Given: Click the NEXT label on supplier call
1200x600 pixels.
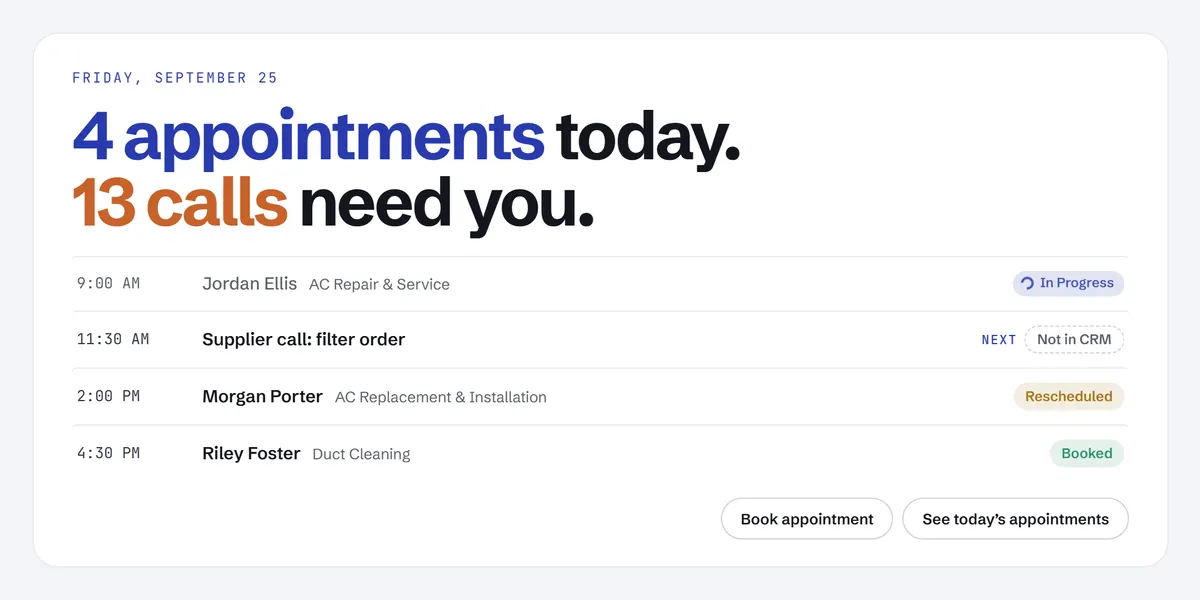Looking at the screenshot, I should (999, 340).
